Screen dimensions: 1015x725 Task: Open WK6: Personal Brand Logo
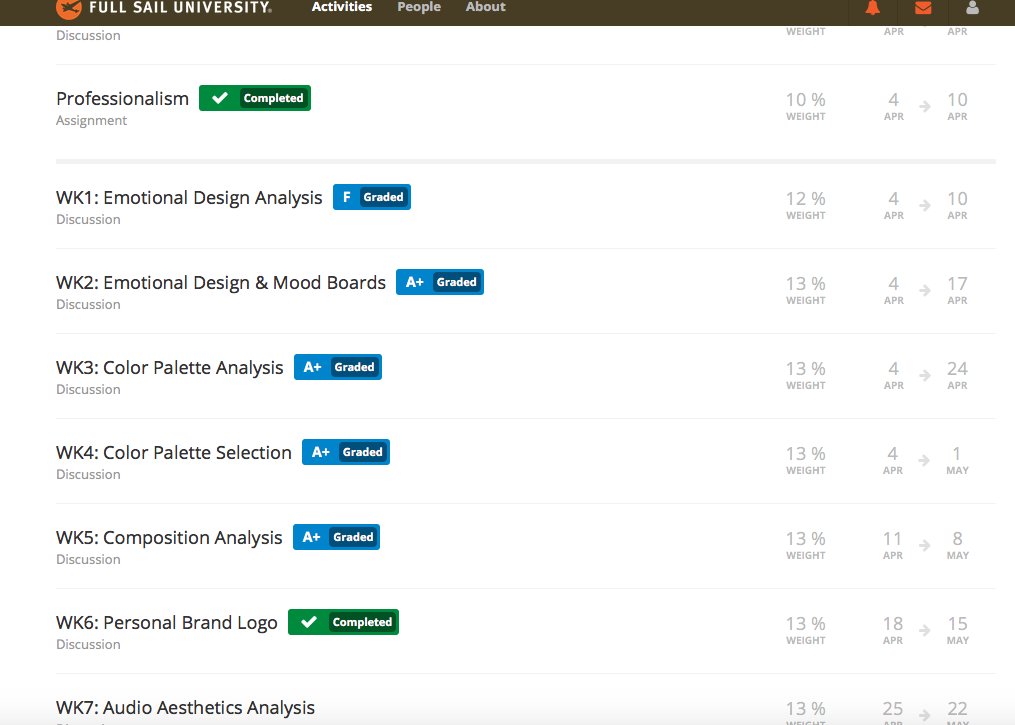point(166,623)
